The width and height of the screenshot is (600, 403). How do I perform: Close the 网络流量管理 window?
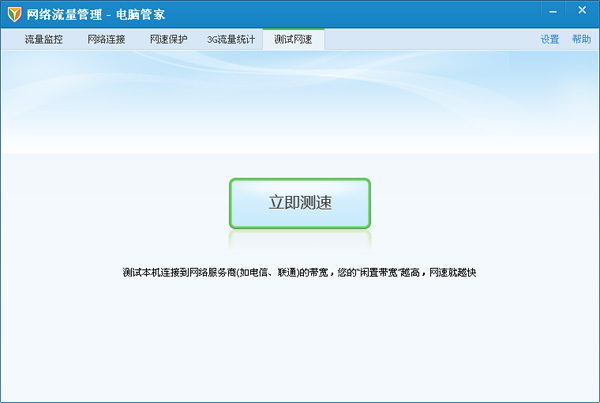coord(582,10)
